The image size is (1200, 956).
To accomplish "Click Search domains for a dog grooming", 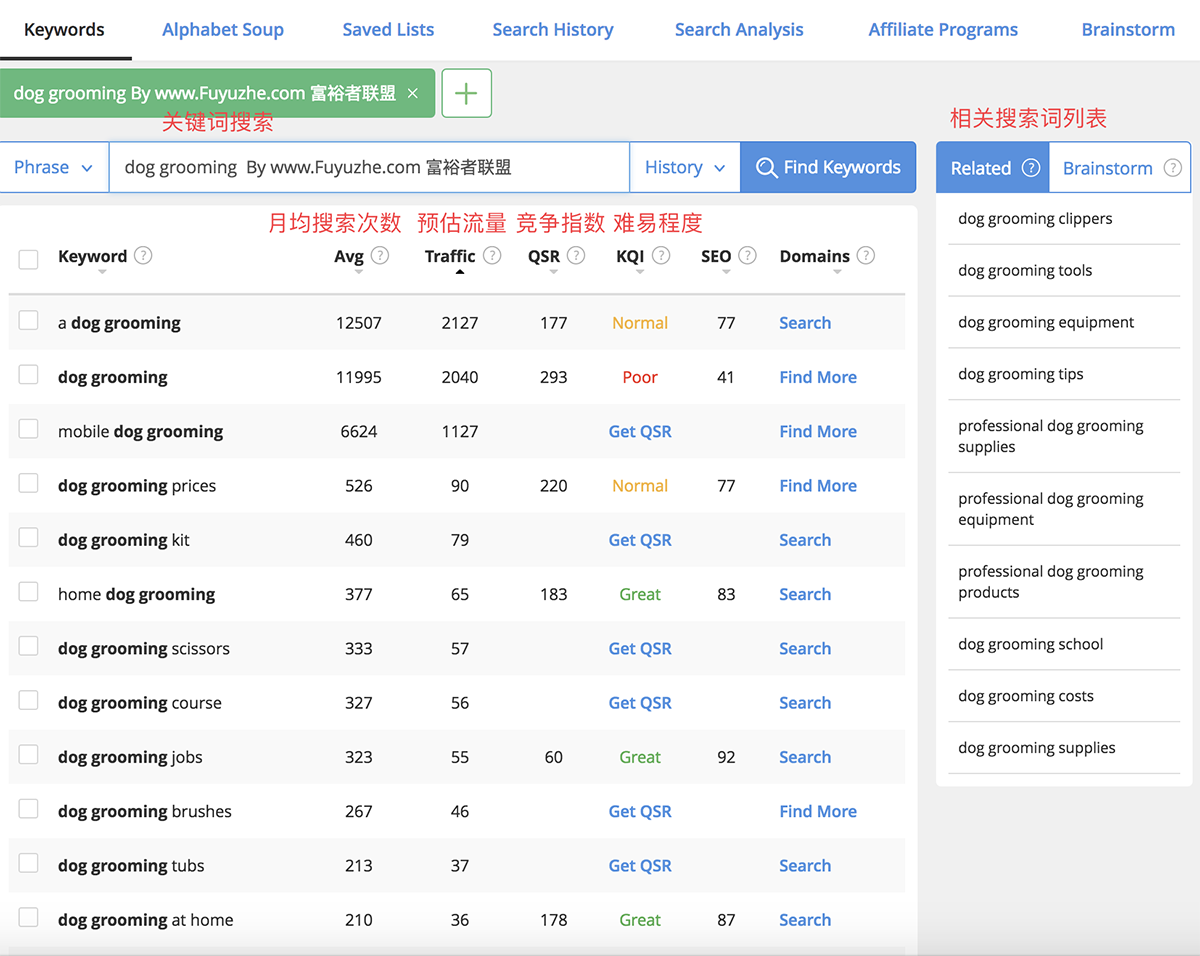I will [x=805, y=323].
